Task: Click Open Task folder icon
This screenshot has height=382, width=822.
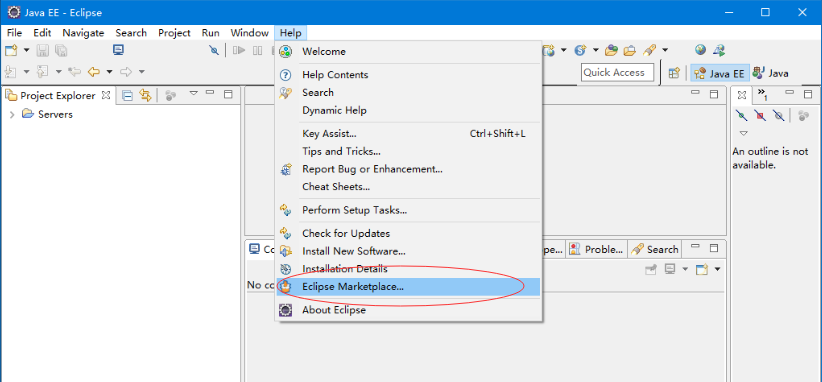Action: (630, 50)
